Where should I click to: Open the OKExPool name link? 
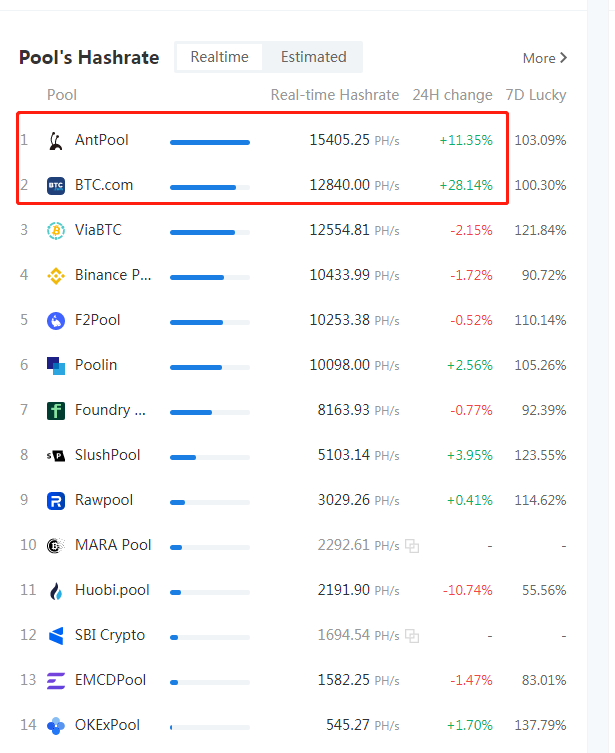click(108, 725)
